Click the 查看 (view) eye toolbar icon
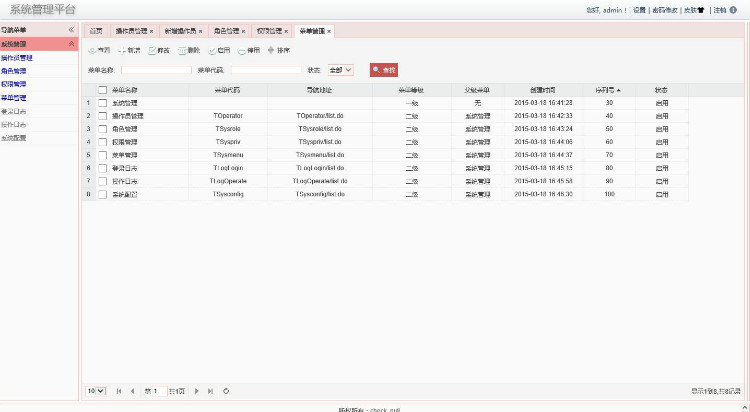The width and height of the screenshot is (750, 412). (92, 50)
